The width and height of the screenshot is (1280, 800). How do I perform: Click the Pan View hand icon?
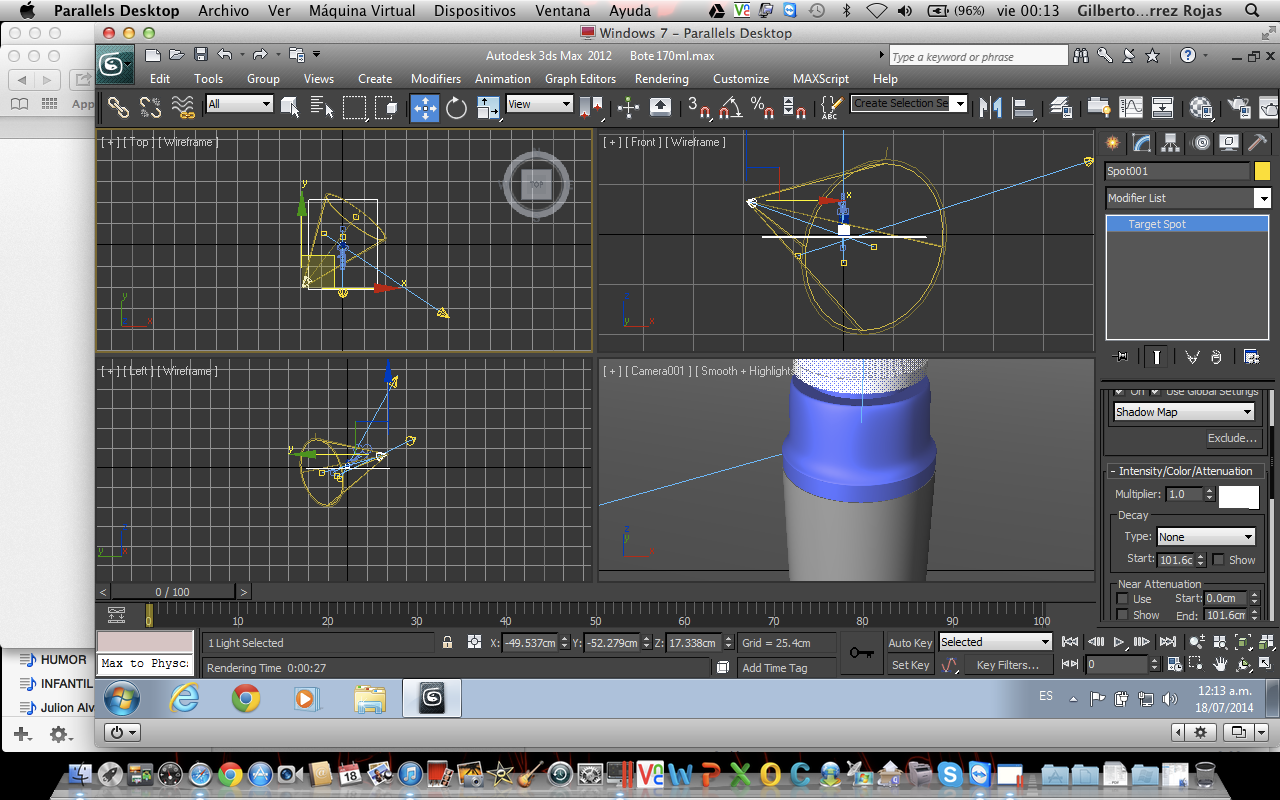(1220, 664)
